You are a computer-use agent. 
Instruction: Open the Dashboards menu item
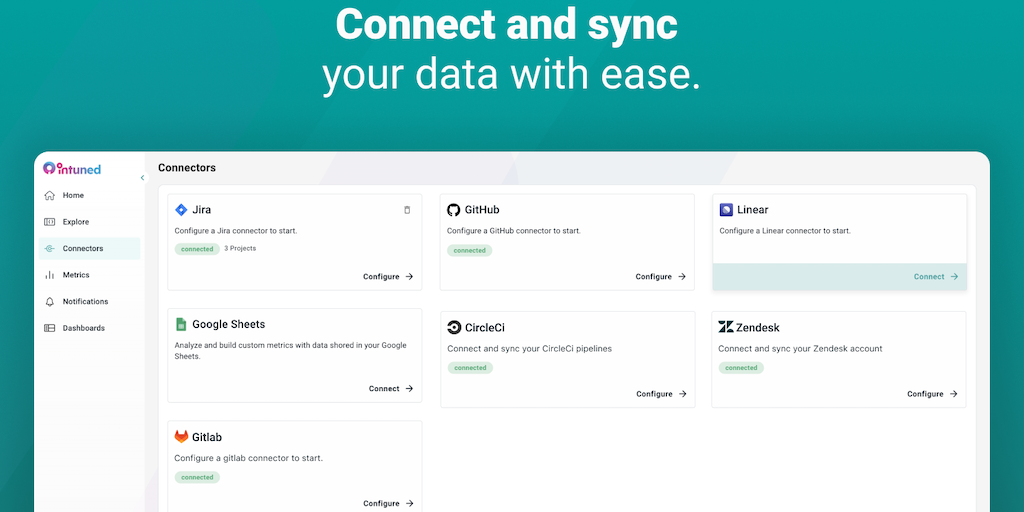[x=89, y=328]
